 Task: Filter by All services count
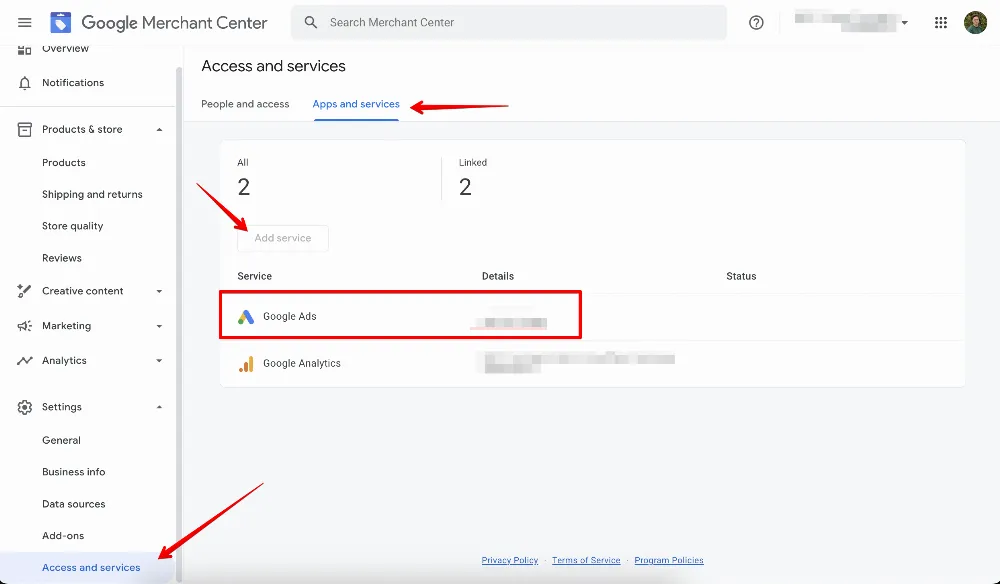pos(244,179)
